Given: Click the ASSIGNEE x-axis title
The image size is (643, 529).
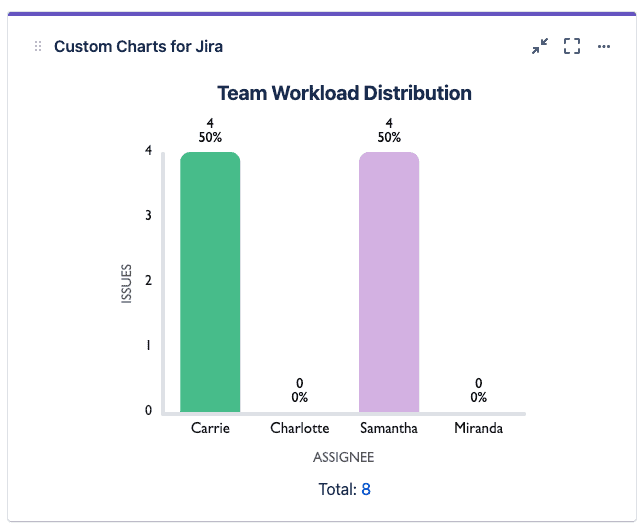Looking at the screenshot, I should [x=344, y=457].
